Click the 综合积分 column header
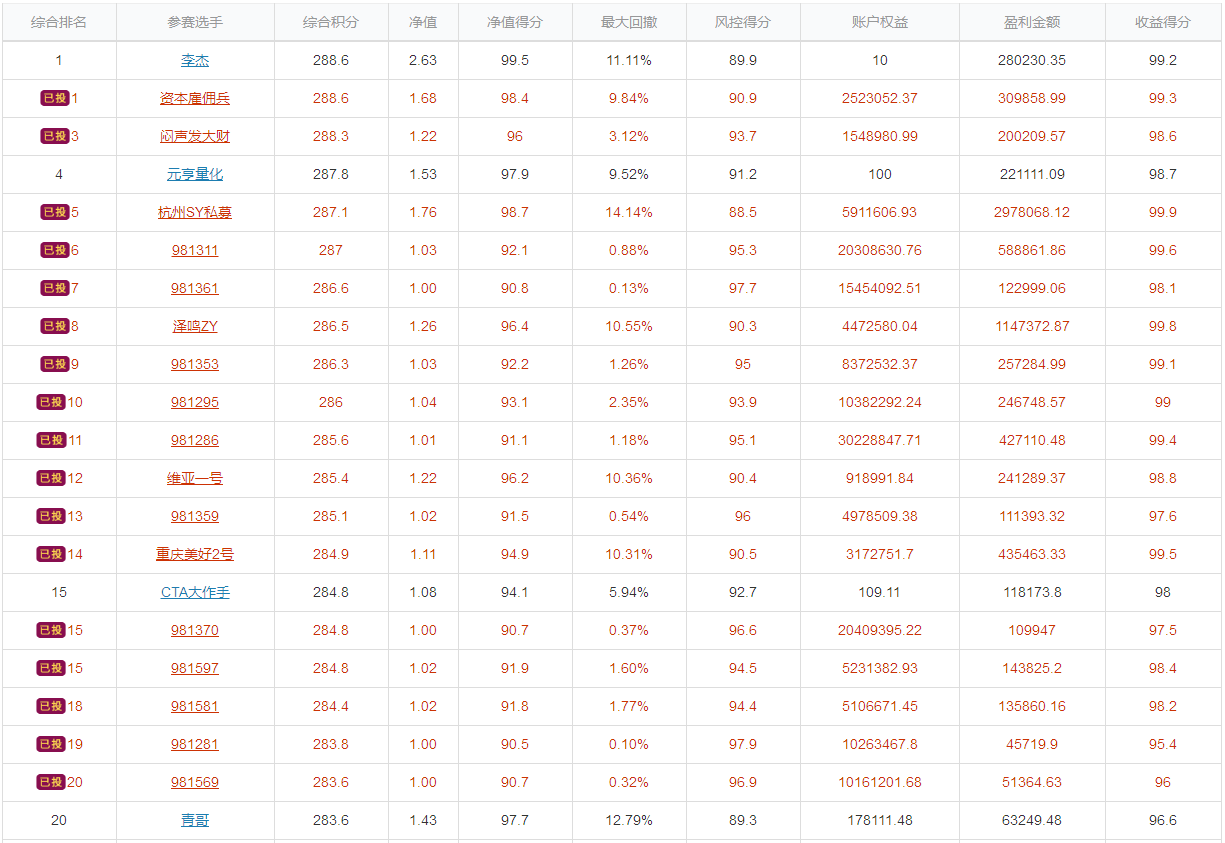 (x=331, y=22)
